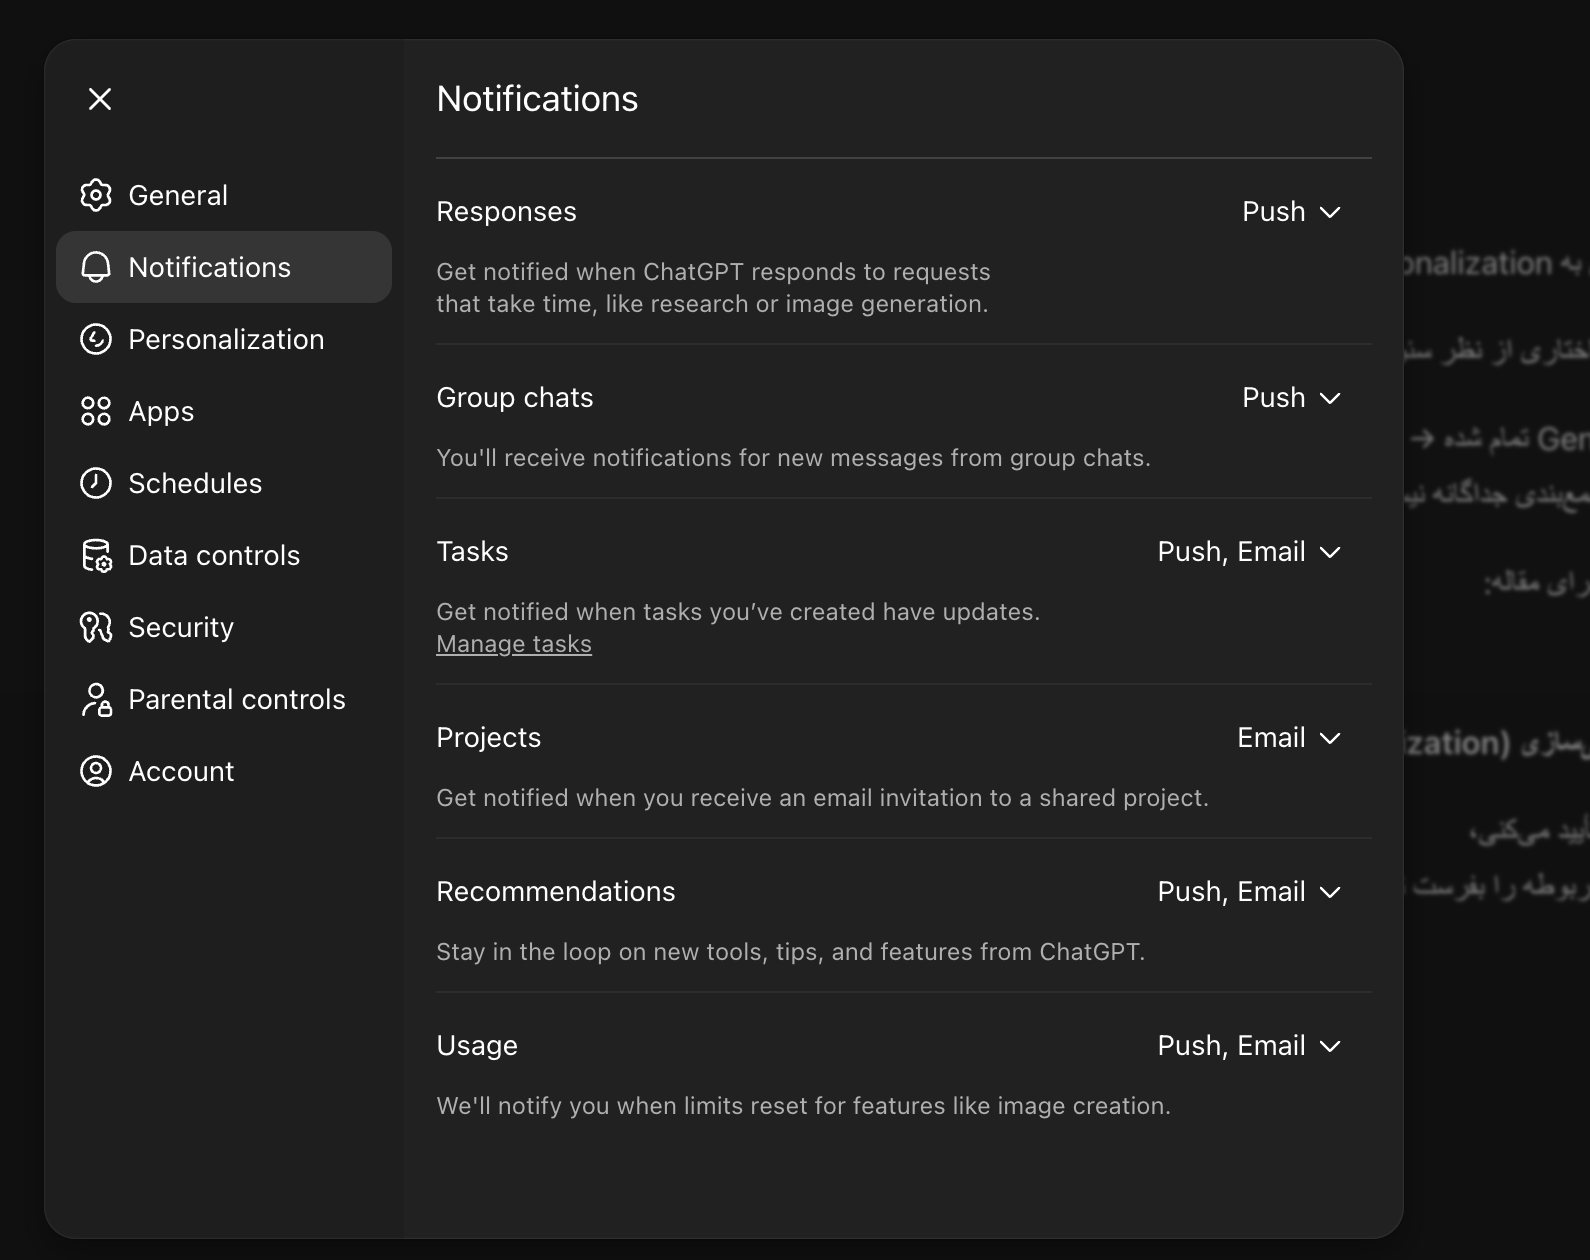1590x1260 pixels.
Task: Click the Recommendations setting title
Action: [556, 892]
